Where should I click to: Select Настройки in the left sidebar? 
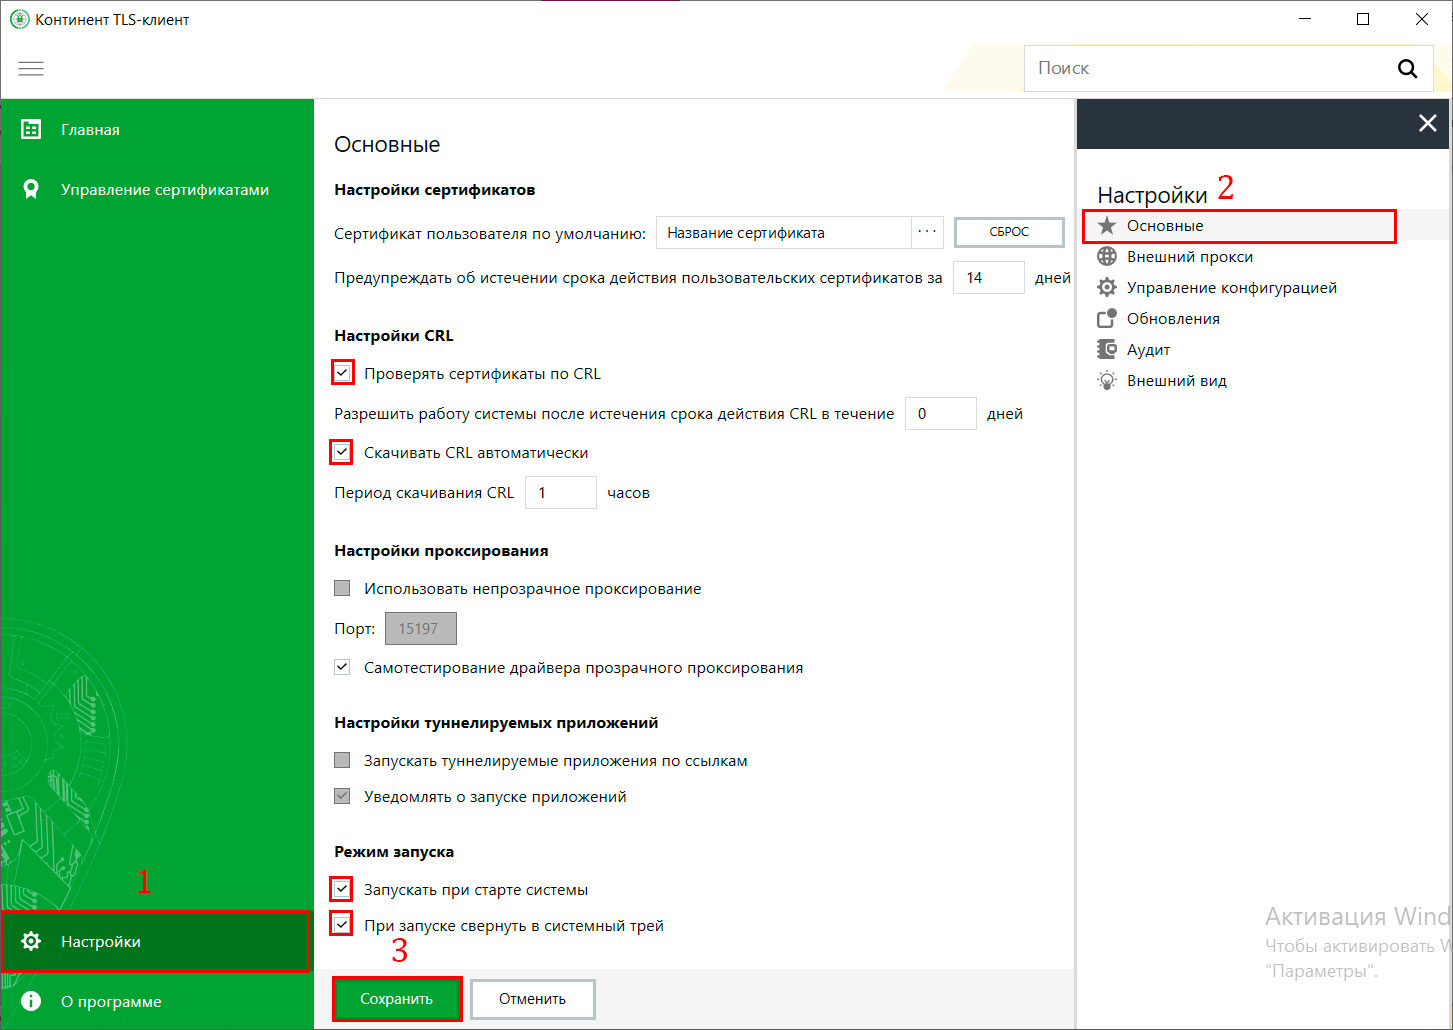pos(157,941)
